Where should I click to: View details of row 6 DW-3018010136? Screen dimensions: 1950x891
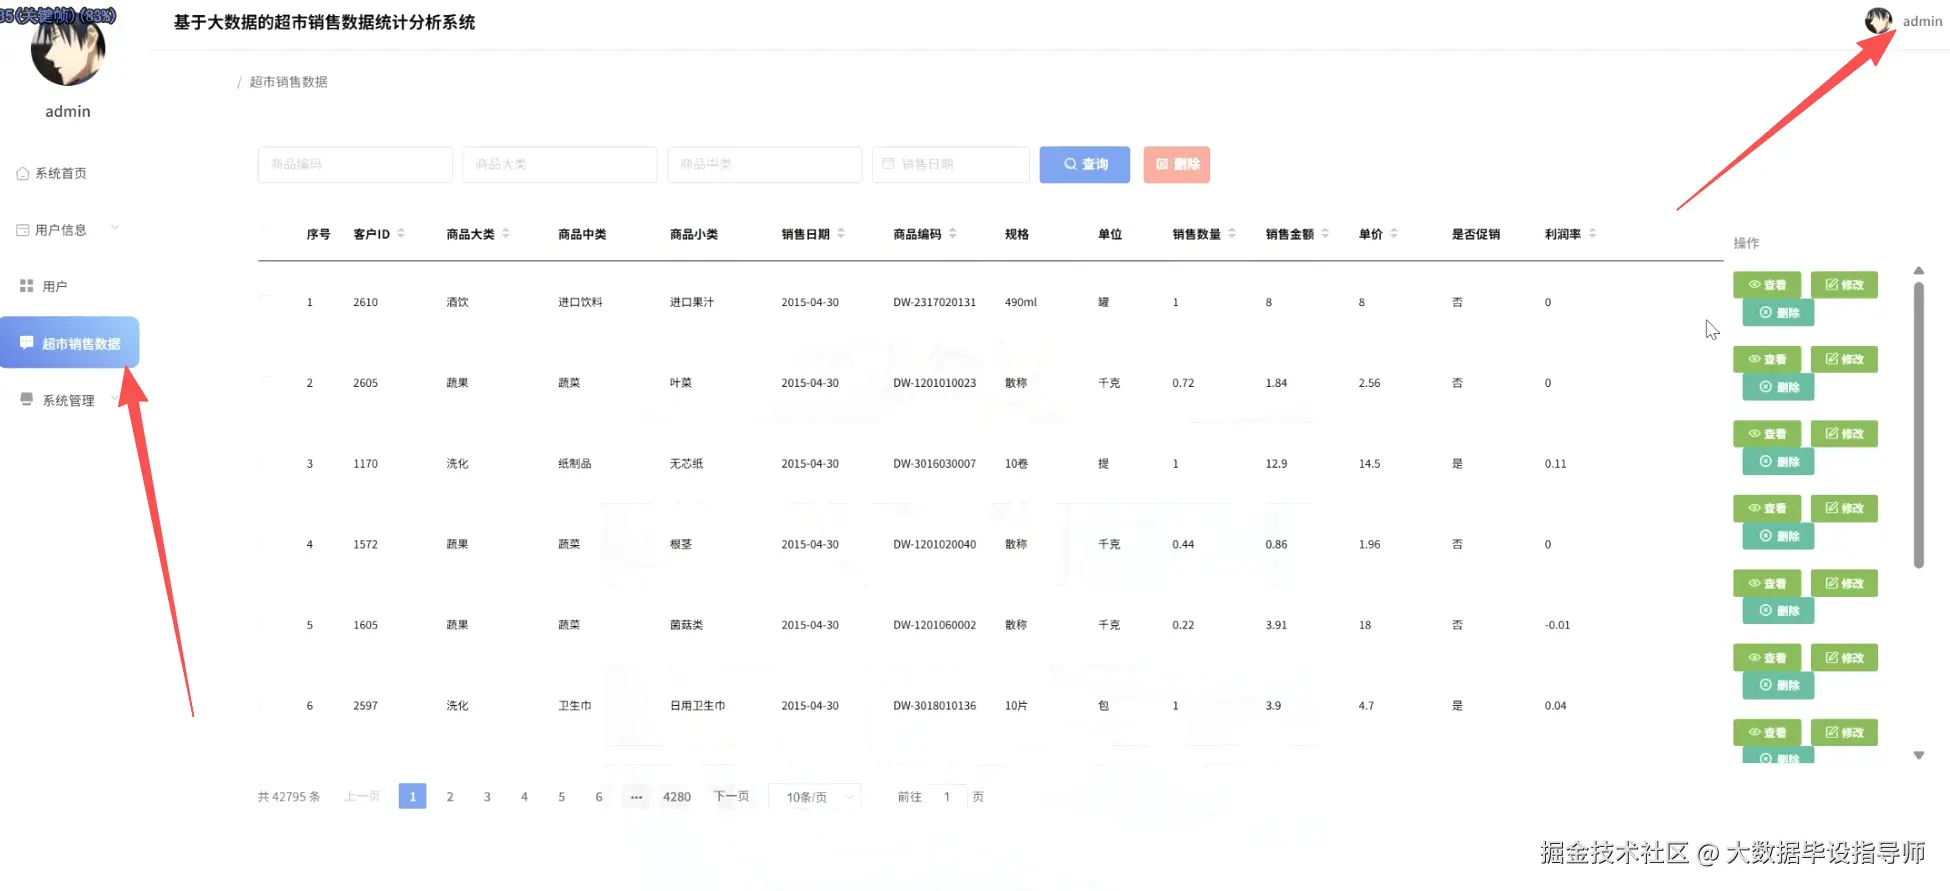1767,658
